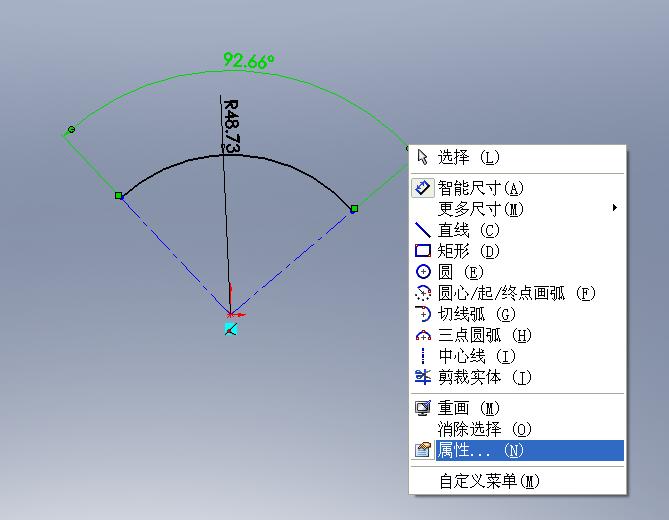This screenshot has height=520, width=669.
Task: Click the Trim Entities icon next to 剪裁实体
Action: [423, 377]
